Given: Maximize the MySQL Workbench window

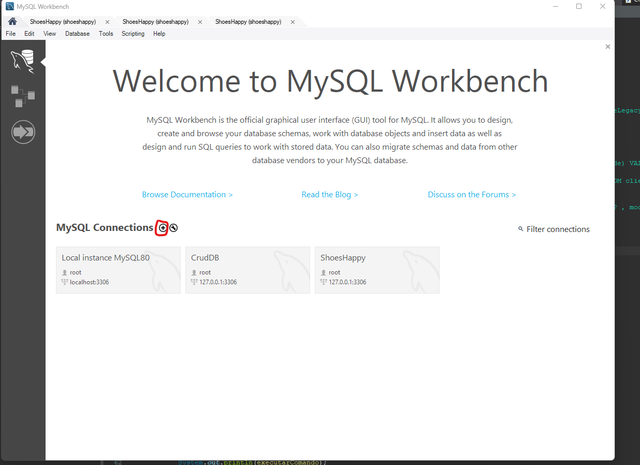Looking at the screenshot, I should [579, 6].
